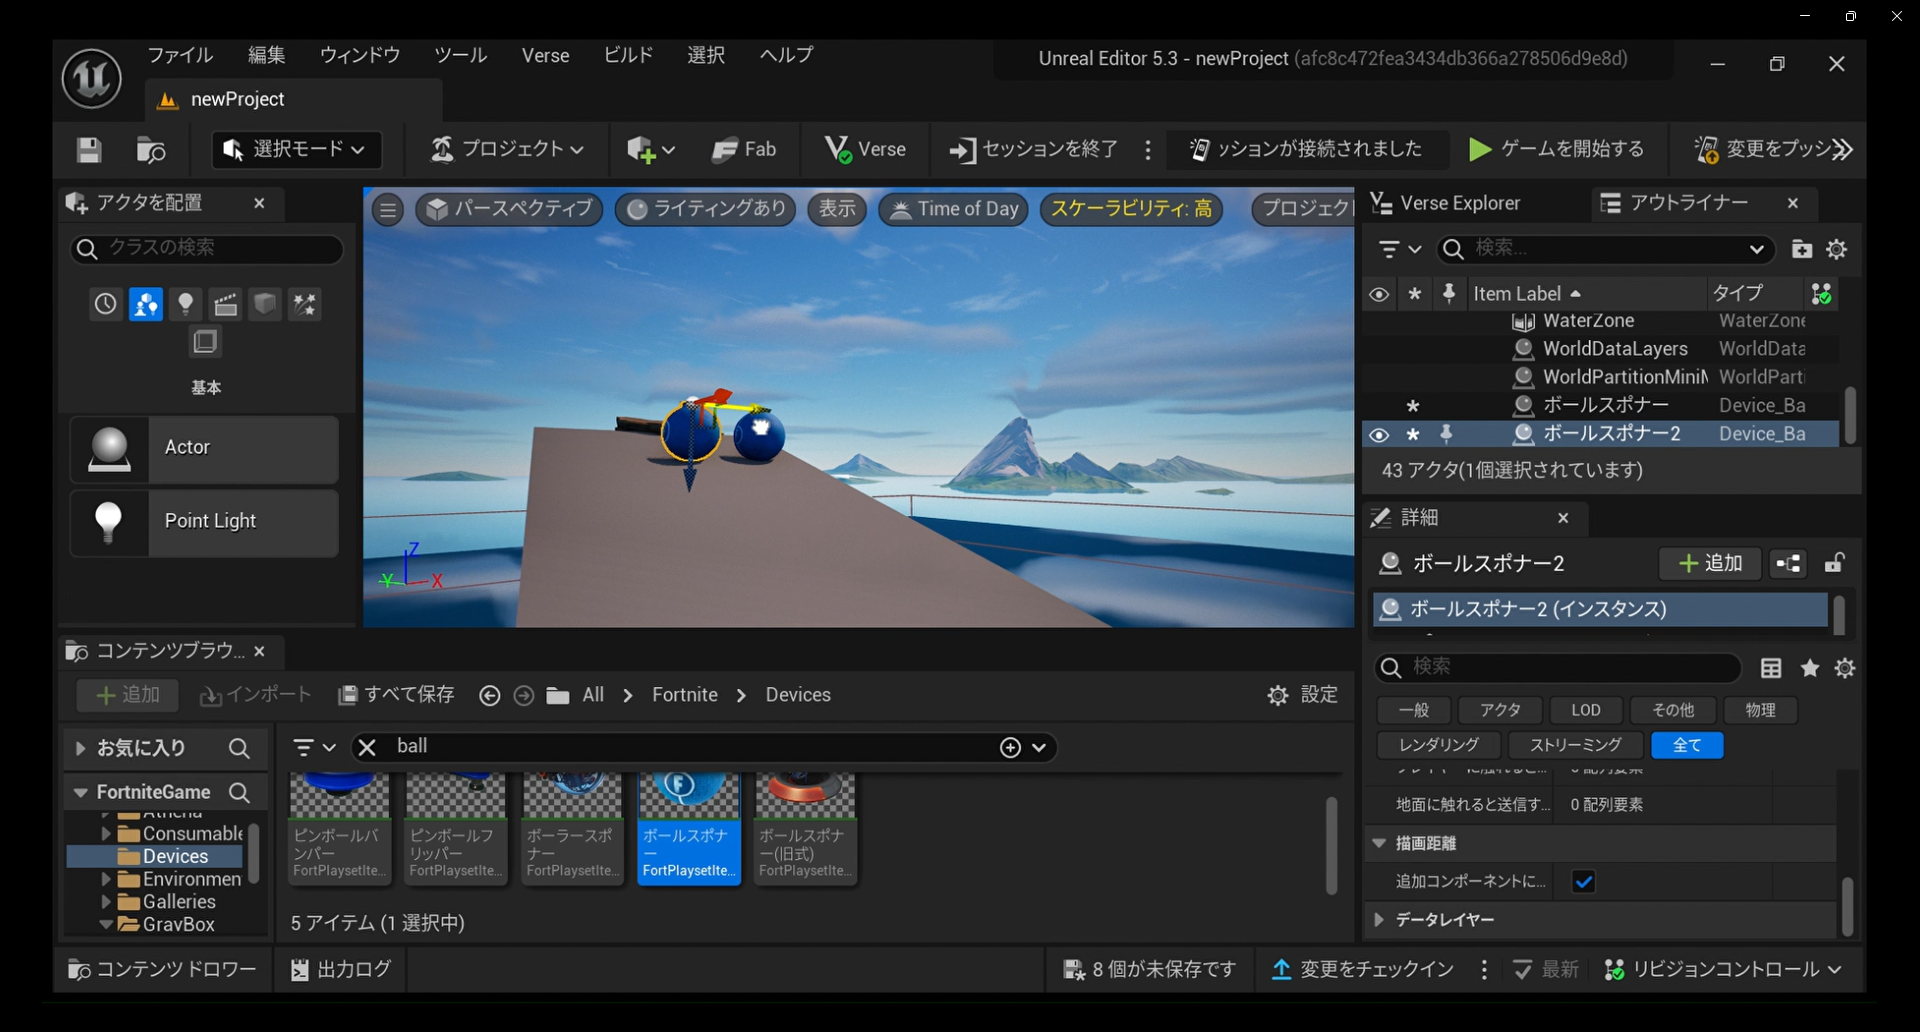Click the Verse compile toolbar button
This screenshot has height=1032, width=1920.
click(865, 150)
